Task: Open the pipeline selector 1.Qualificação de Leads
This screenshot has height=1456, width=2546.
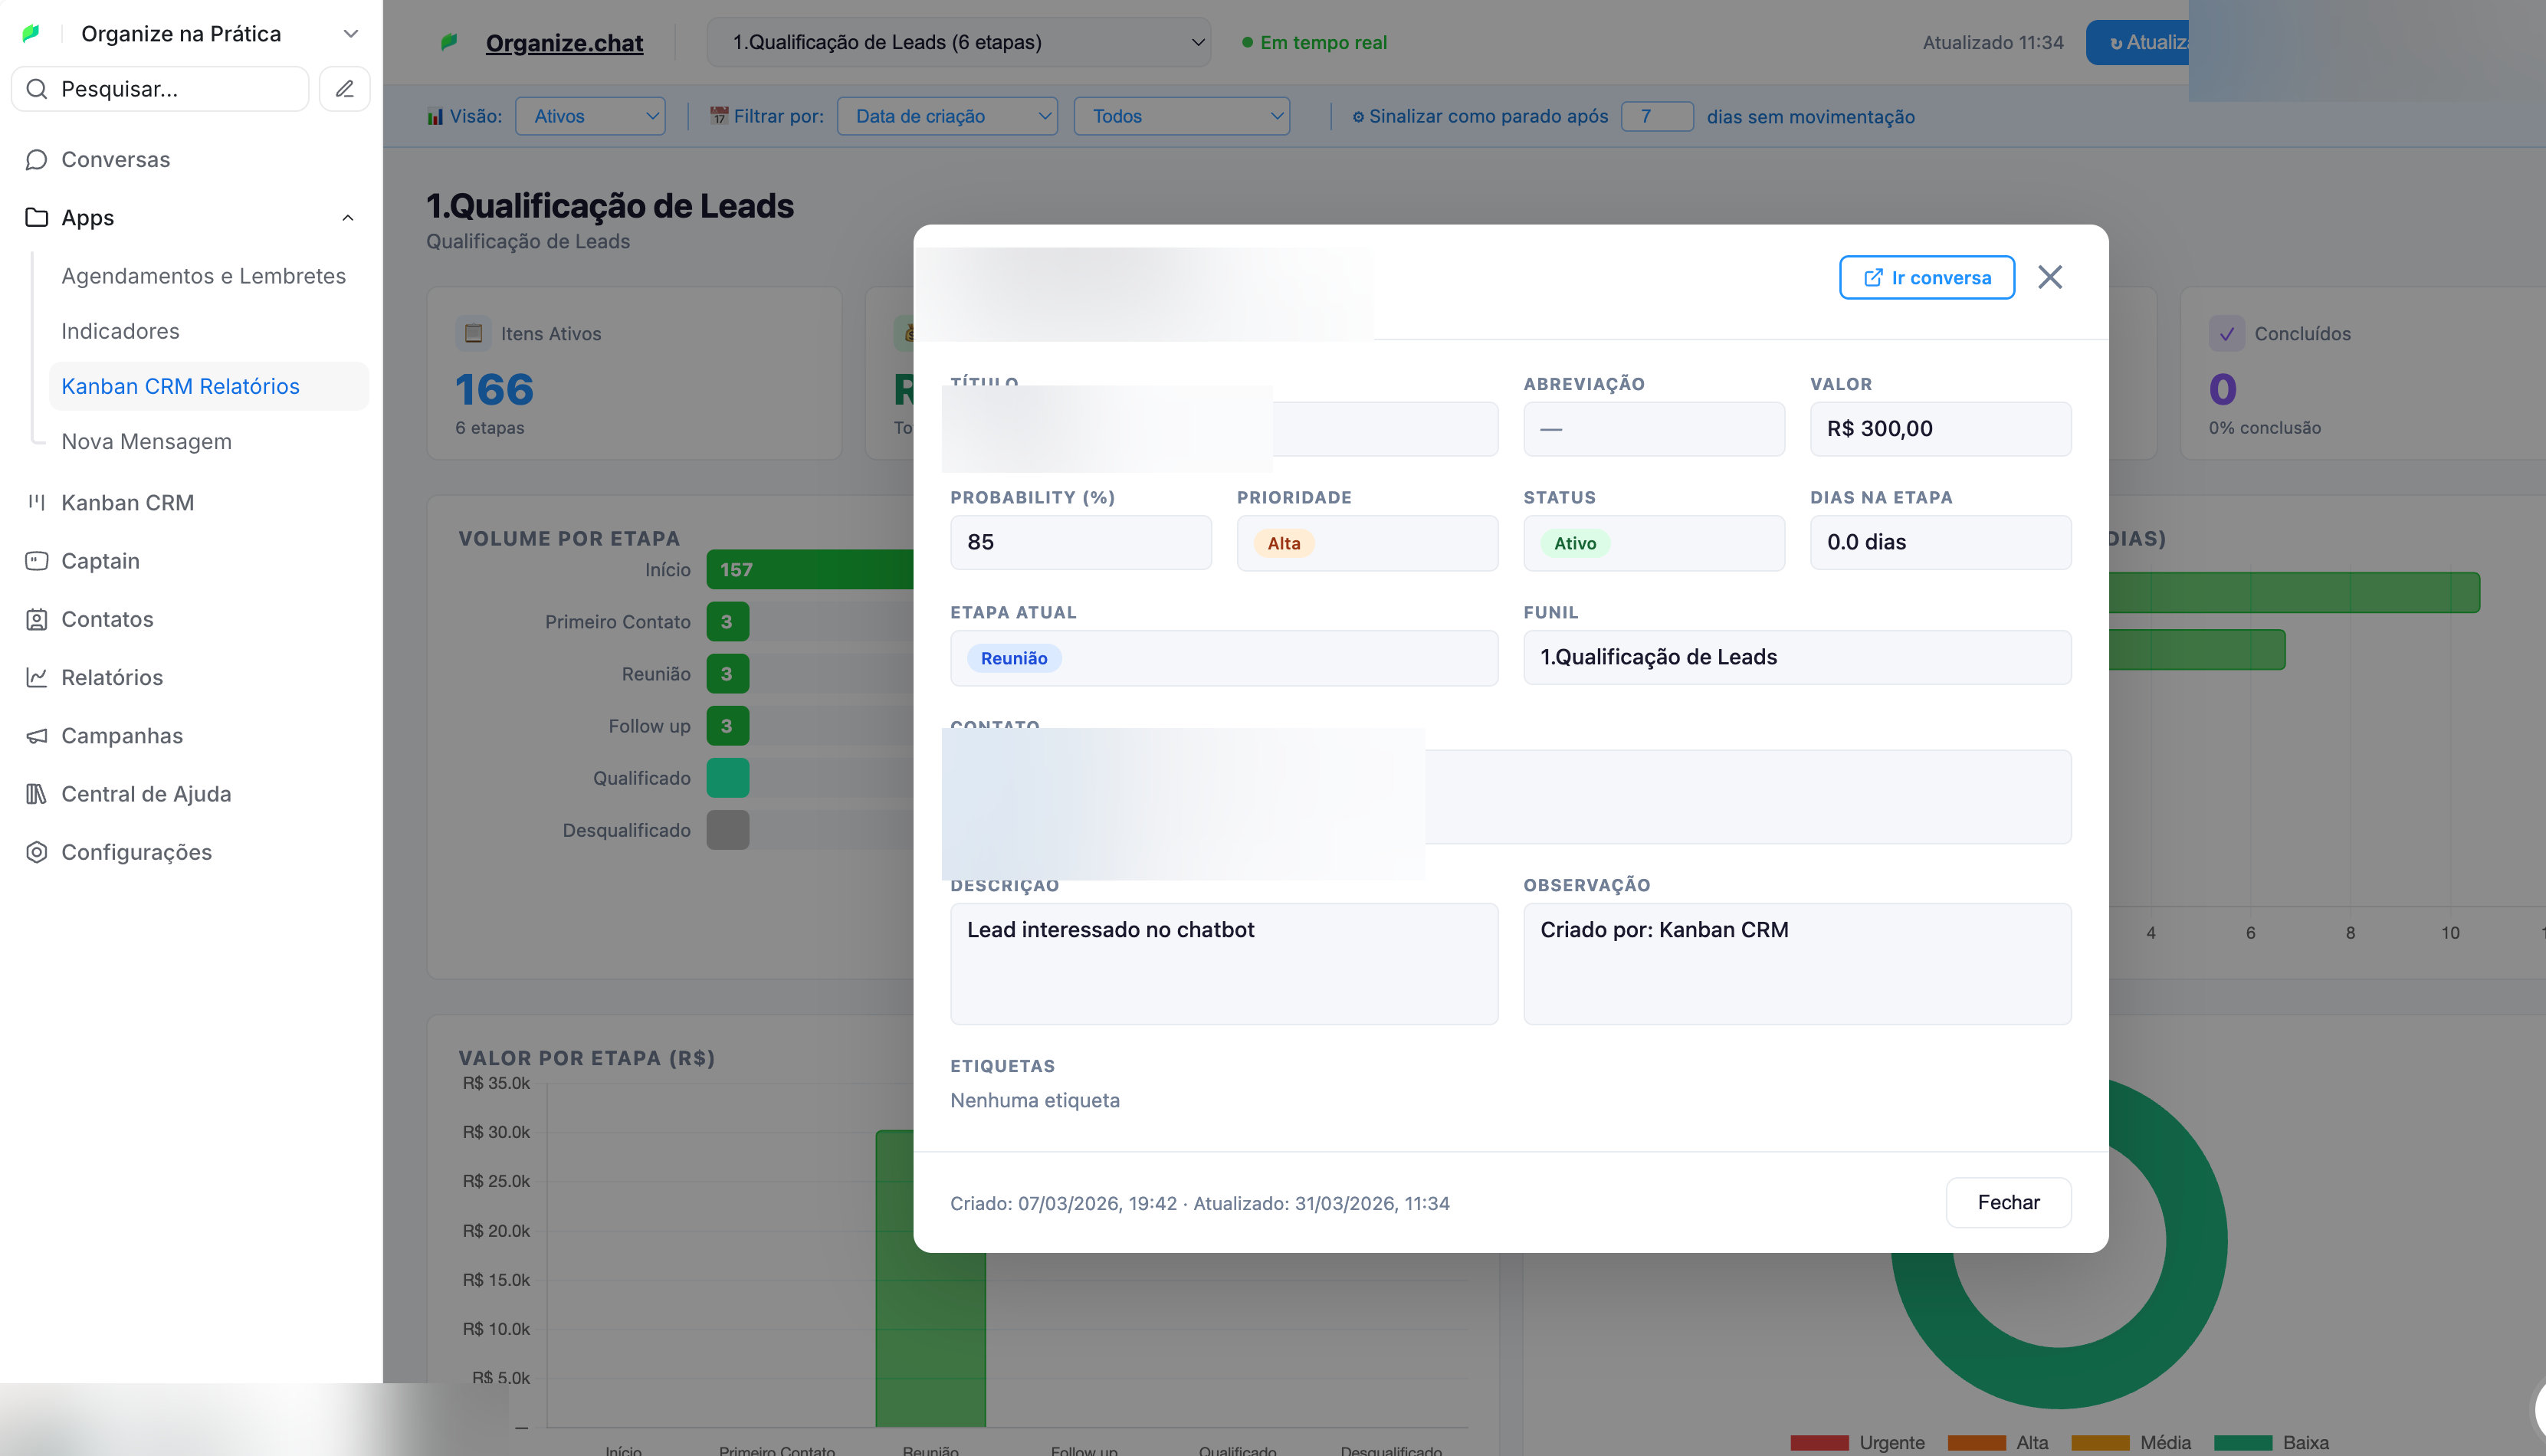Action: pyautogui.click(x=958, y=42)
